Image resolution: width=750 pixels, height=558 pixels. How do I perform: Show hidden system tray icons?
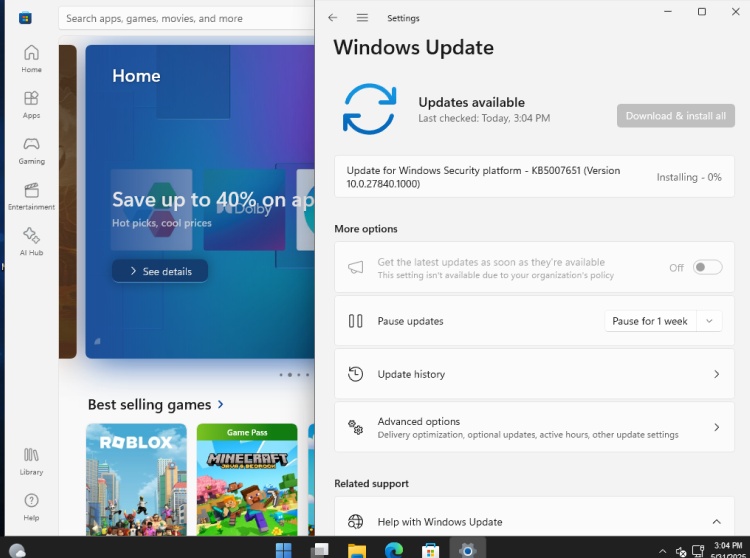(x=662, y=551)
